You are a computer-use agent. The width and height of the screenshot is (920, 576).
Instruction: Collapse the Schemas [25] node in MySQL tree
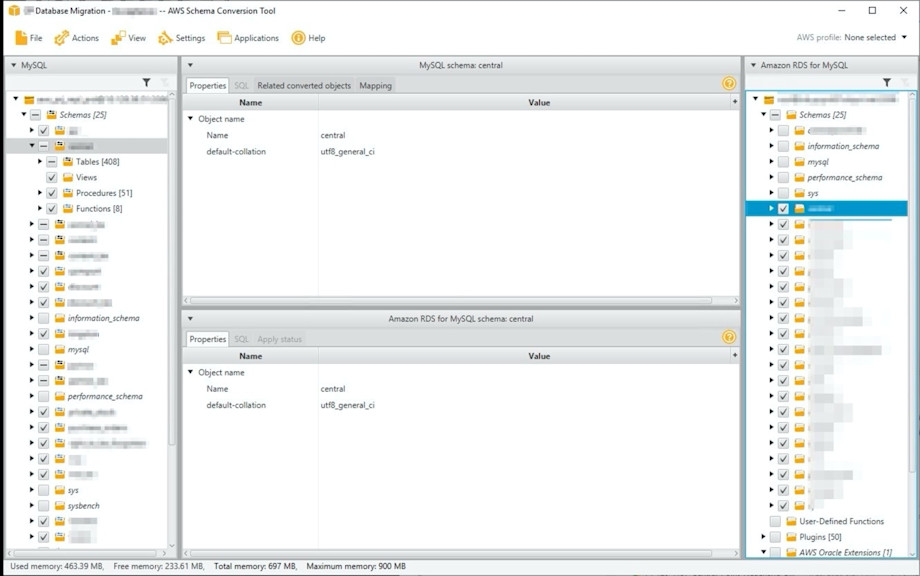pyautogui.click(x=24, y=114)
